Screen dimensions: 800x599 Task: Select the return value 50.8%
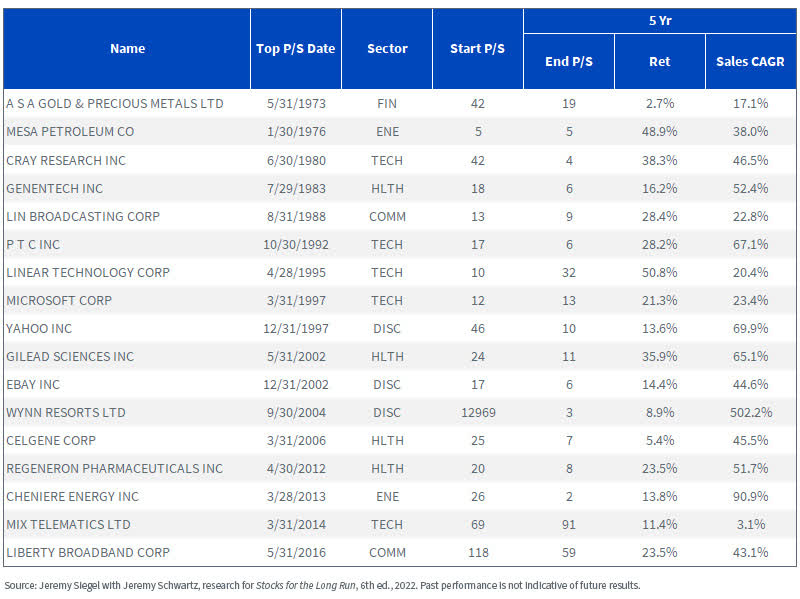click(x=660, y=273)
